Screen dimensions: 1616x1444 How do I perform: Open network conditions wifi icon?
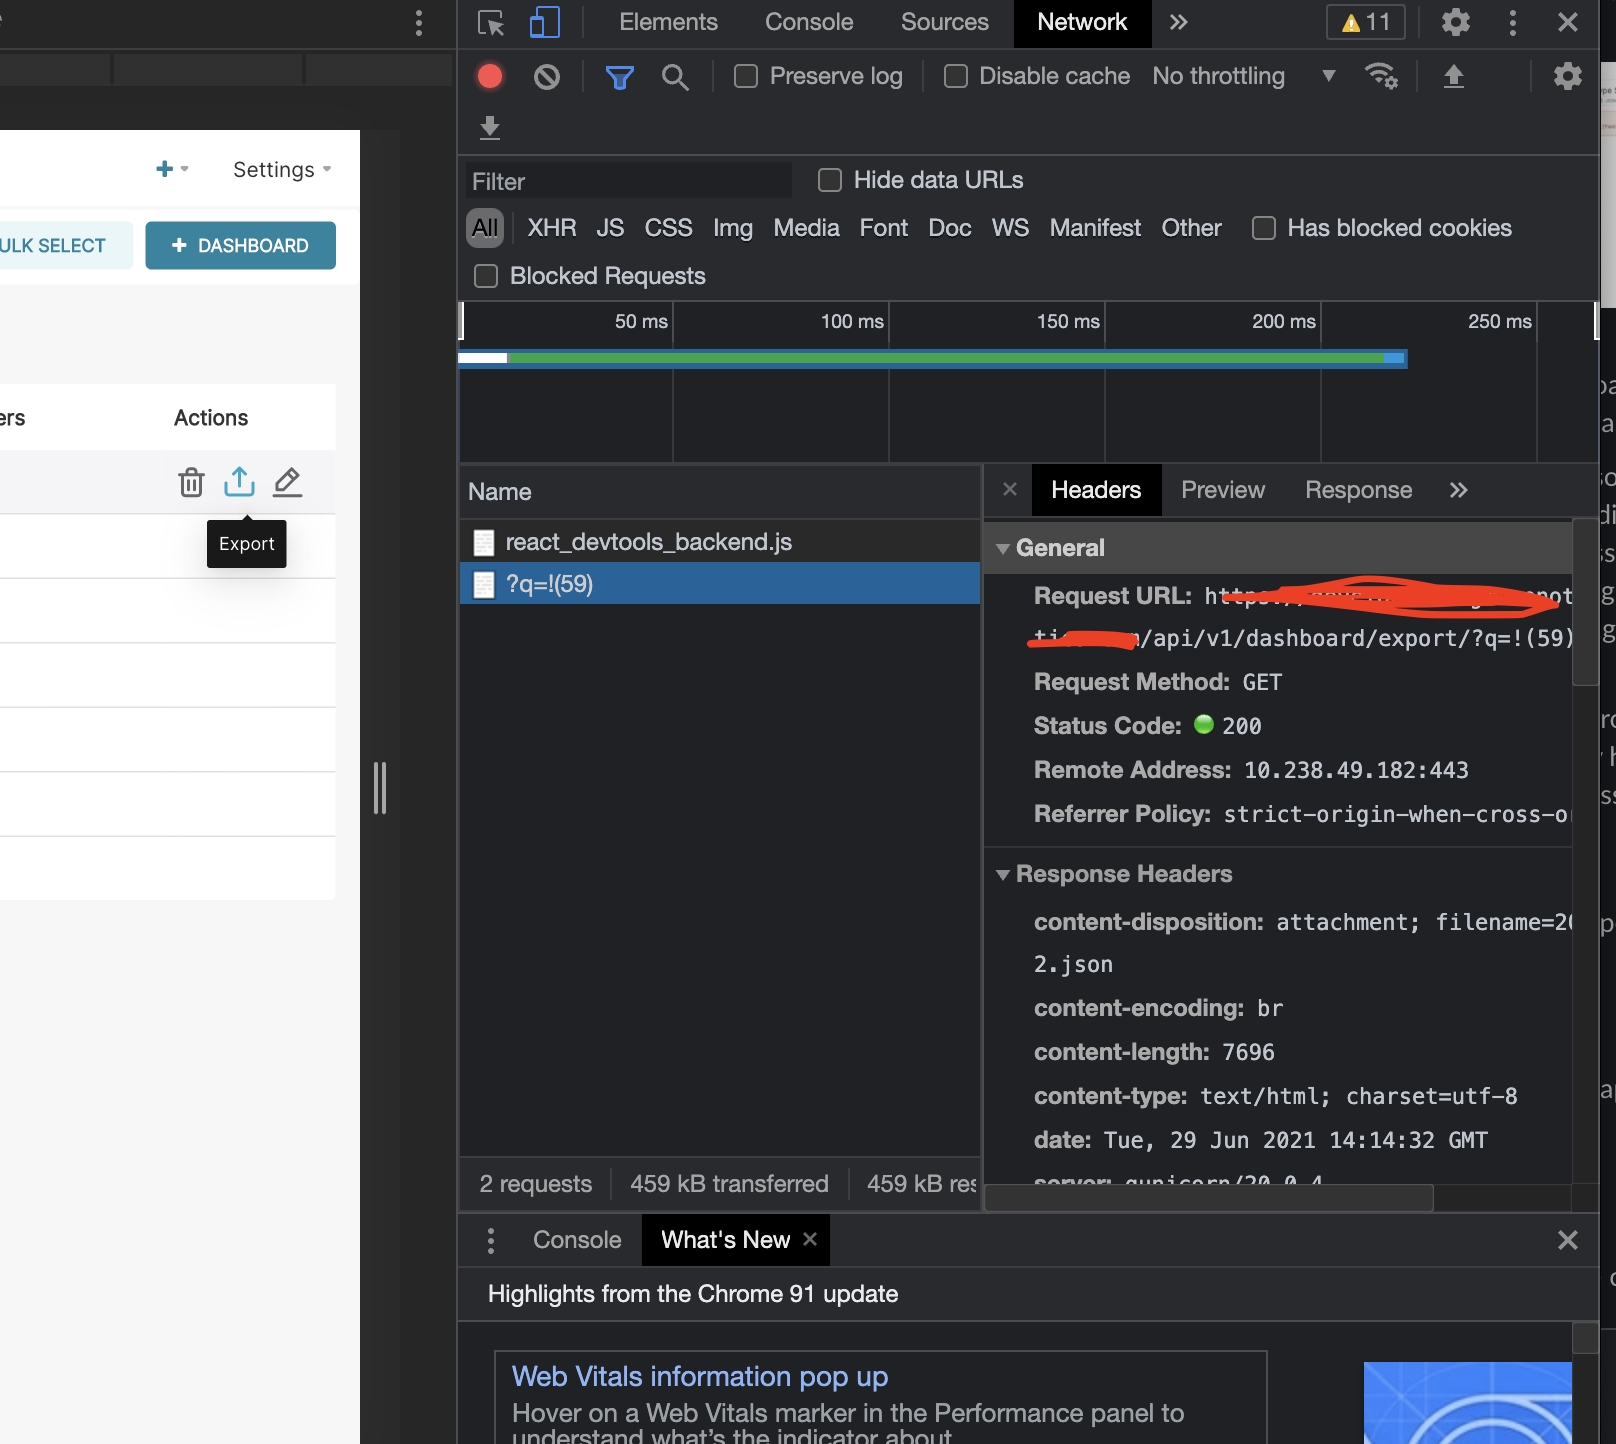[1382, 76]
